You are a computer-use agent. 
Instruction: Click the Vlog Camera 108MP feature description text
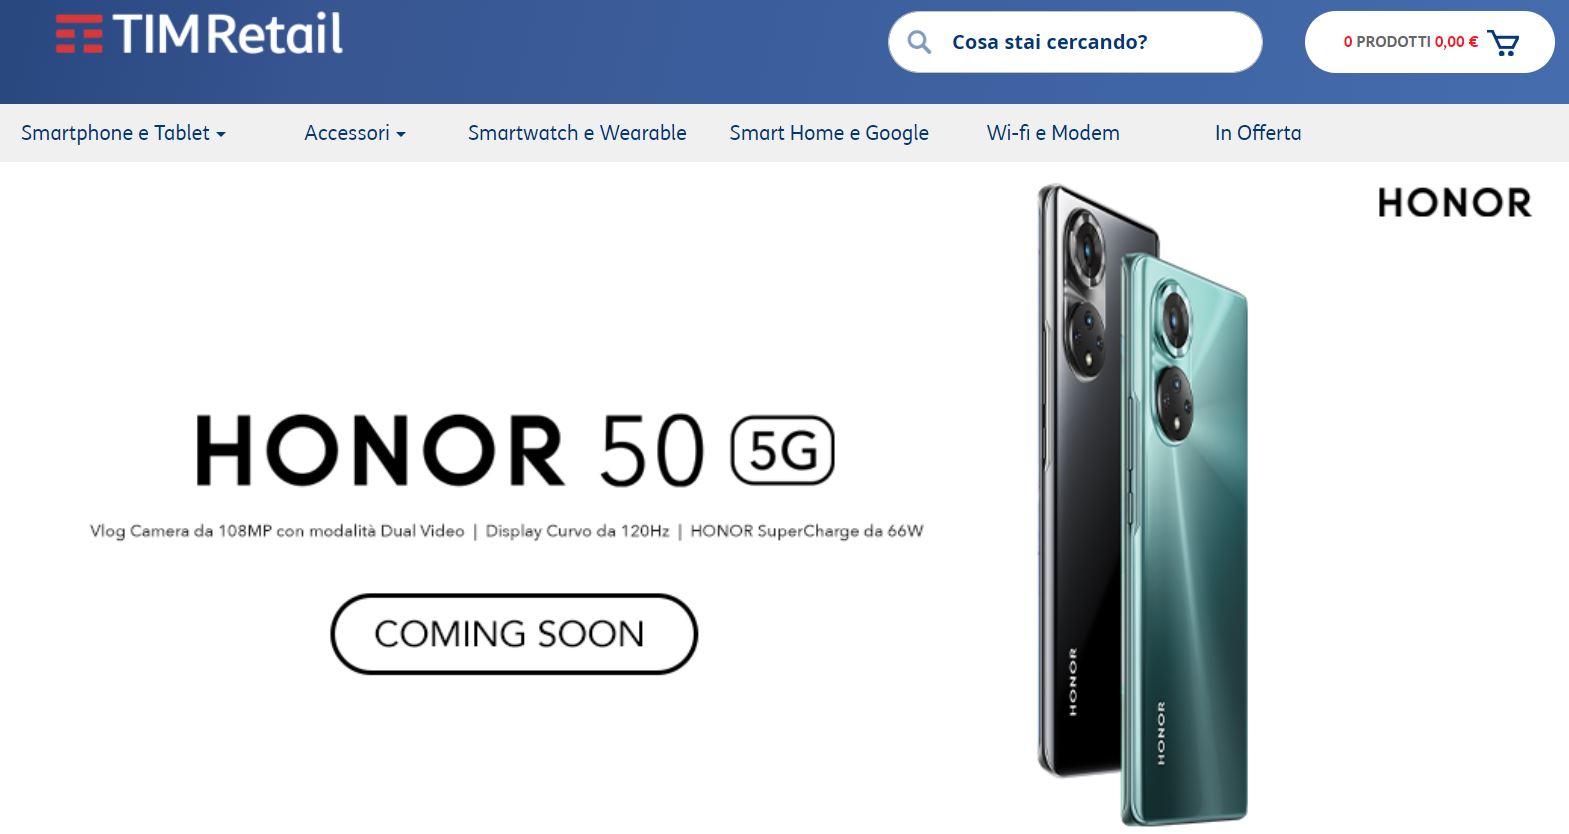click(x=277, y=531)
